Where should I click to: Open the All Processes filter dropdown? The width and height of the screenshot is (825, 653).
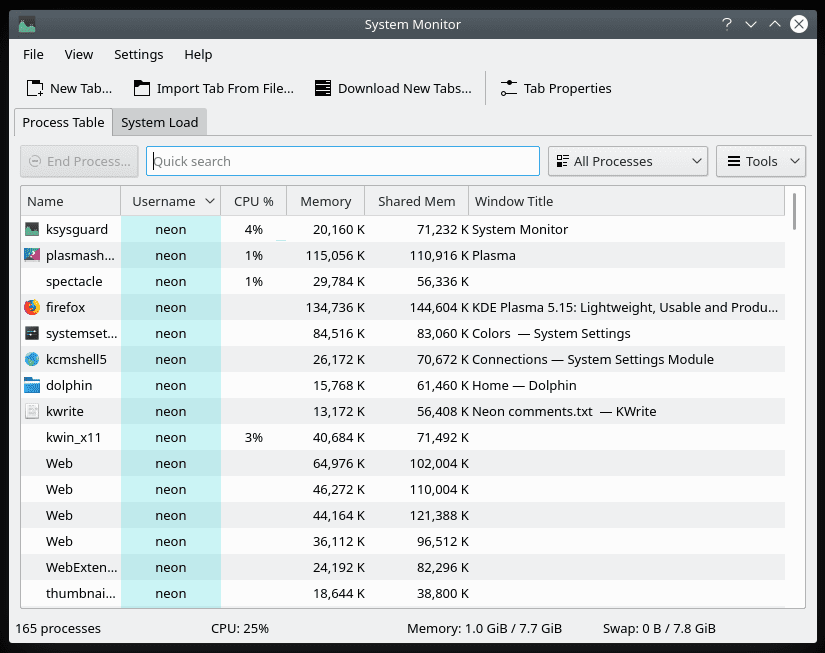click(x=627, y=160)
